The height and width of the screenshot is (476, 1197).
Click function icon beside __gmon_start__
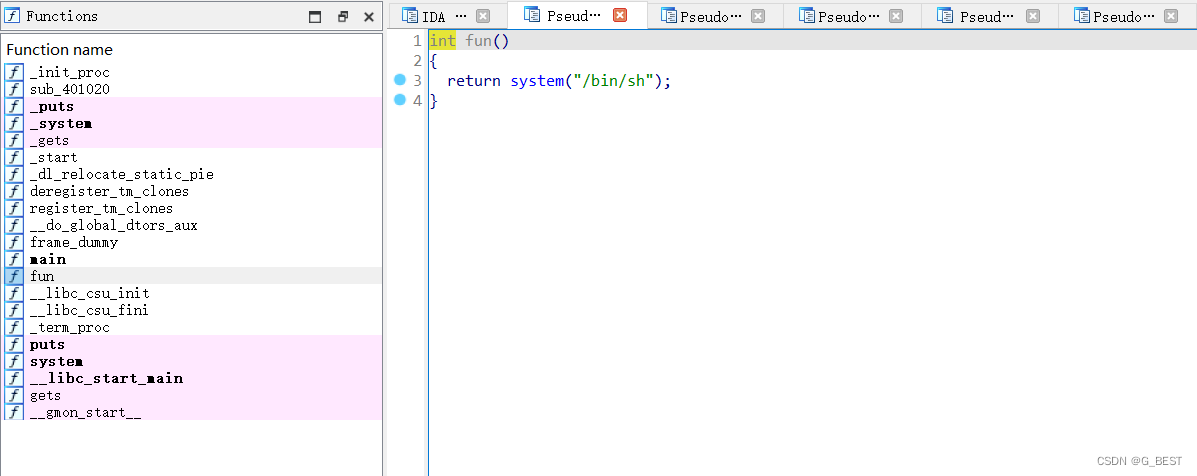pos(14,413)
